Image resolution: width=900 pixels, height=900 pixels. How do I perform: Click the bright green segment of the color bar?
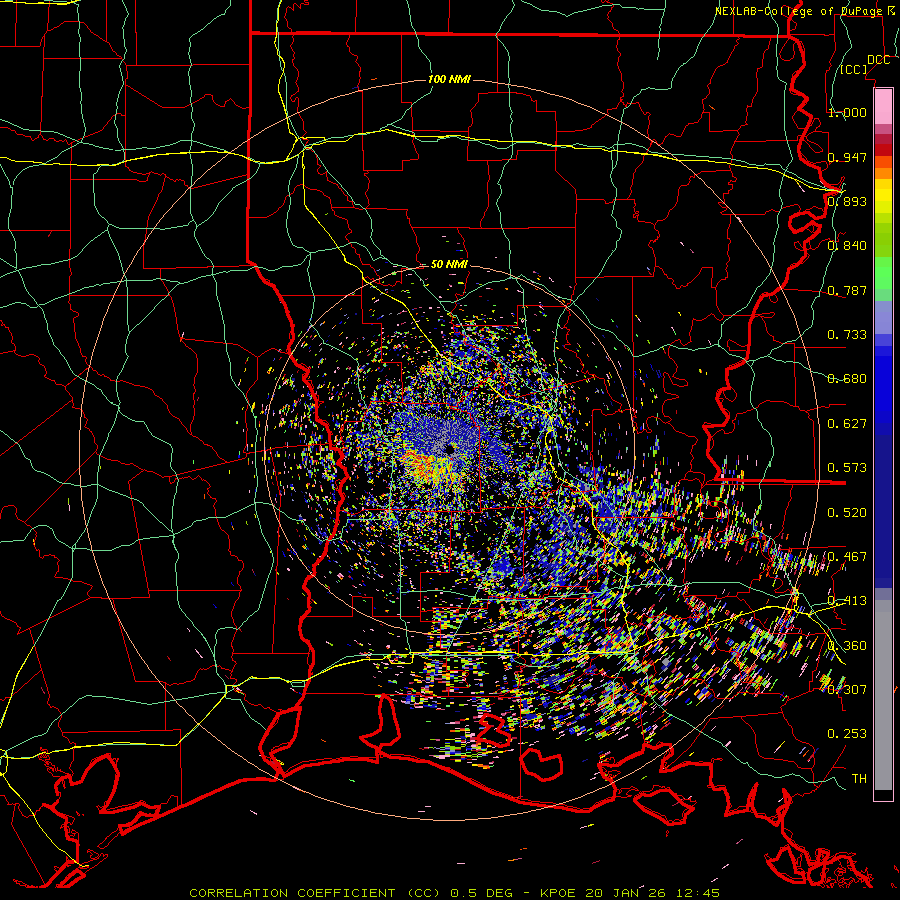pyautogui.click(x=883, y=273)
